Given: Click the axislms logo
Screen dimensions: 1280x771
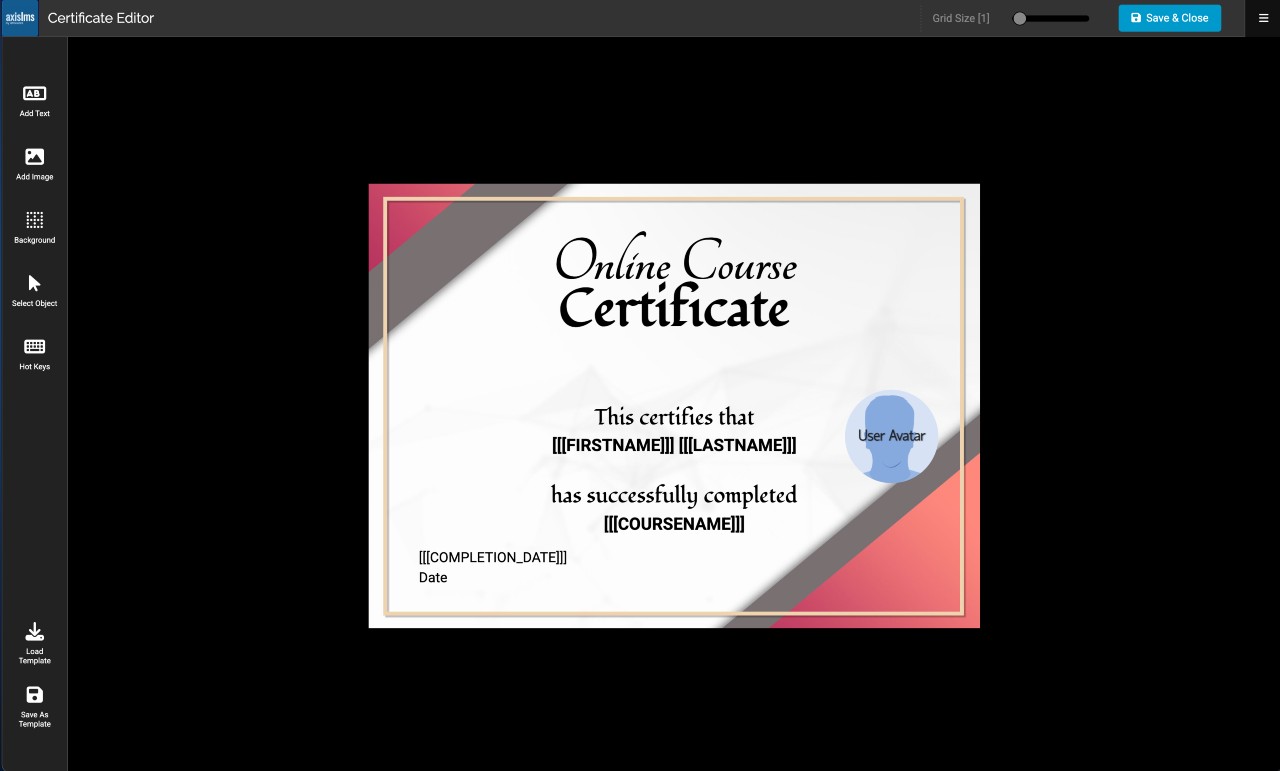Looking at the screenshot, I should click(x=20, y=18).
